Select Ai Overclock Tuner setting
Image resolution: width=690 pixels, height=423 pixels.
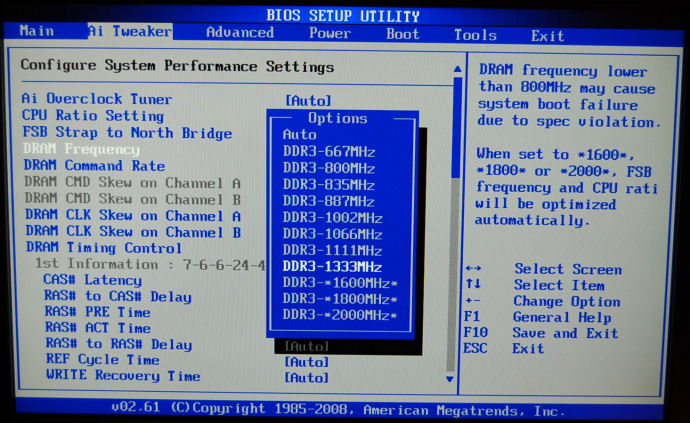tap(97, 99)
